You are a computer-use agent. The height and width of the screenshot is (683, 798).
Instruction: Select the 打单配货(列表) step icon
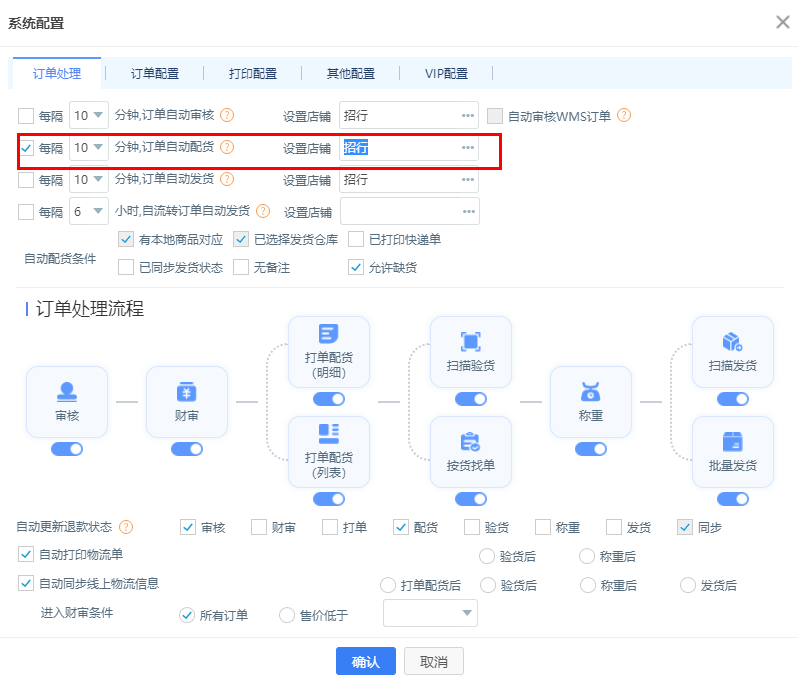click(x=329, y=434)
